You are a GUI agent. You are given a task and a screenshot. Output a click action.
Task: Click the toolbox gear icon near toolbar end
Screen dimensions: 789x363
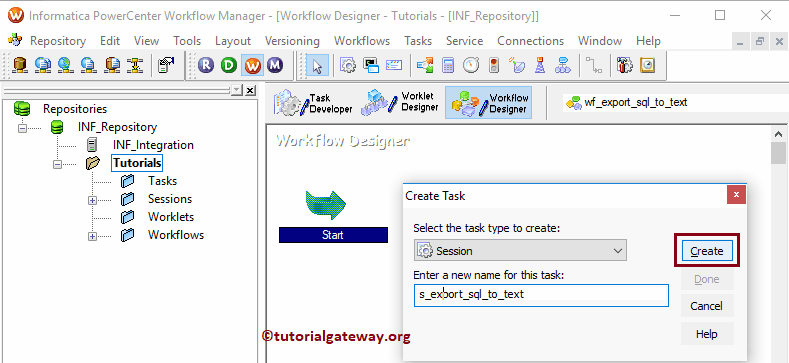point(624,65)
